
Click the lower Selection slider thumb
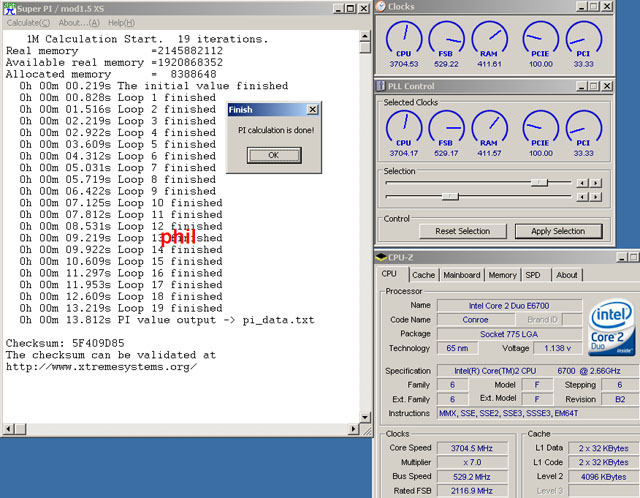(450, 197)
